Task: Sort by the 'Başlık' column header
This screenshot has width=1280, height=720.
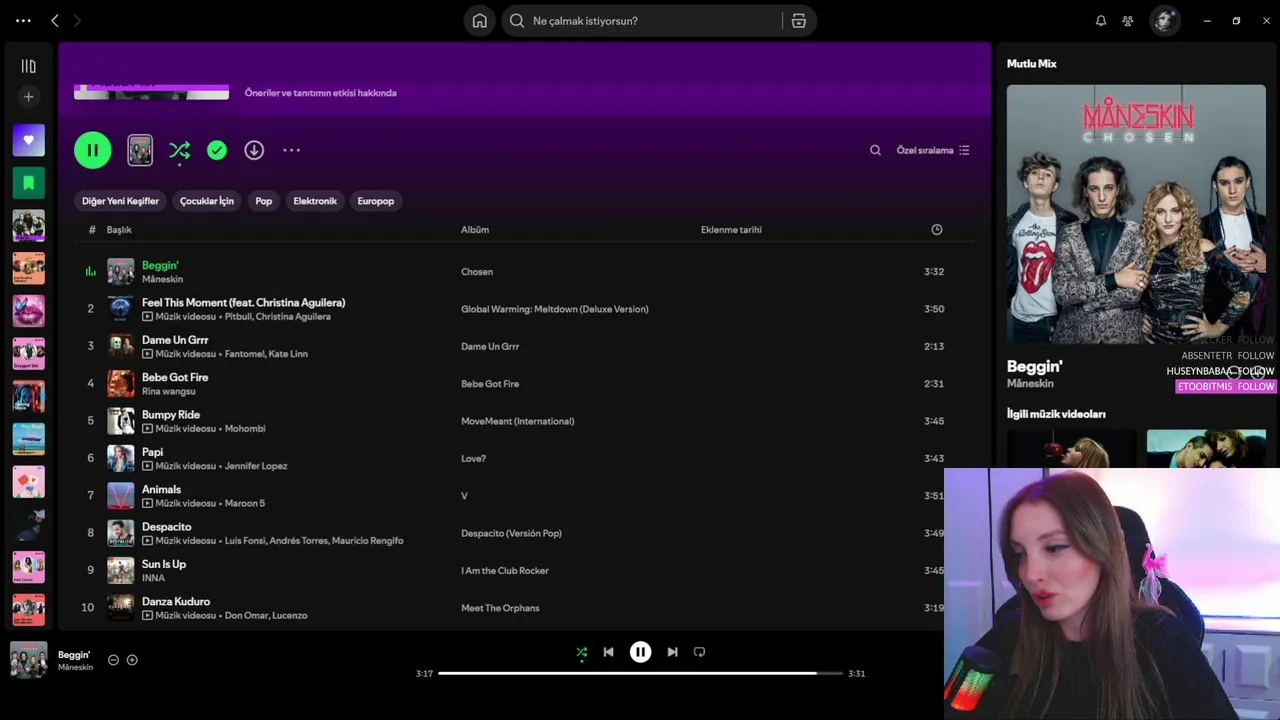Action: pyautogui.click(x=119, y=230)
